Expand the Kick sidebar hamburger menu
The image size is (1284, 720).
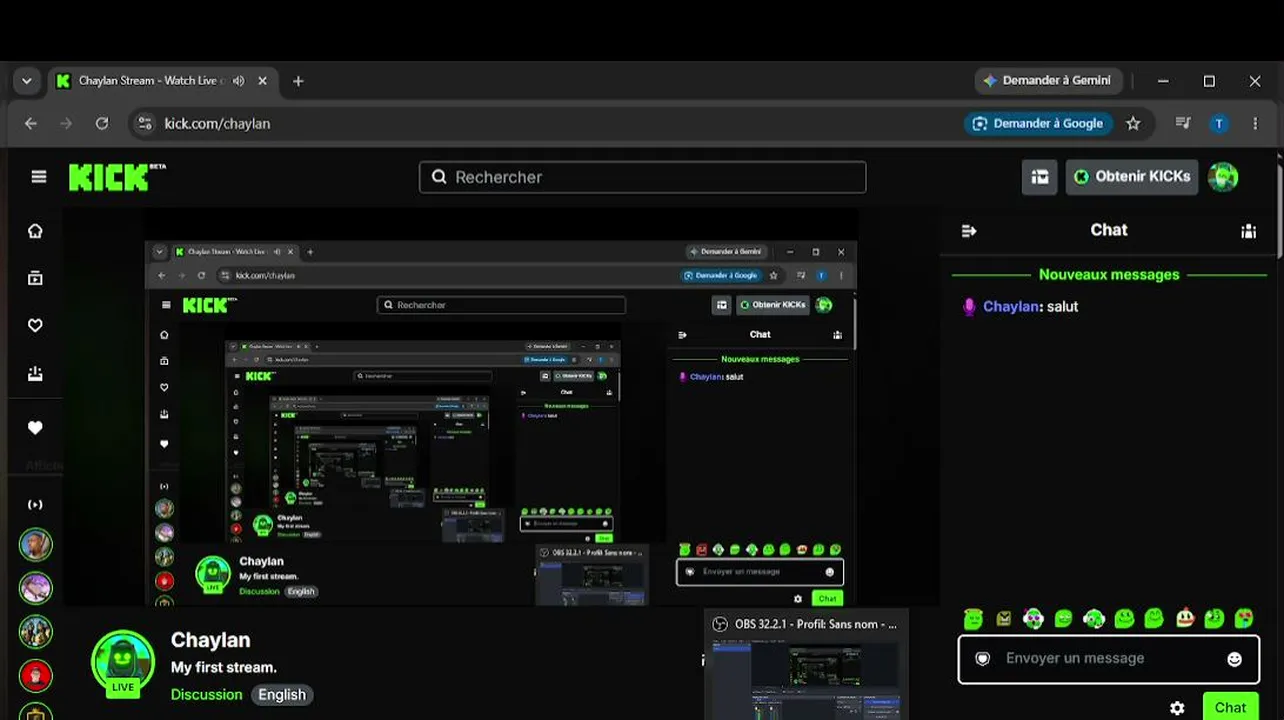point(39,177)
